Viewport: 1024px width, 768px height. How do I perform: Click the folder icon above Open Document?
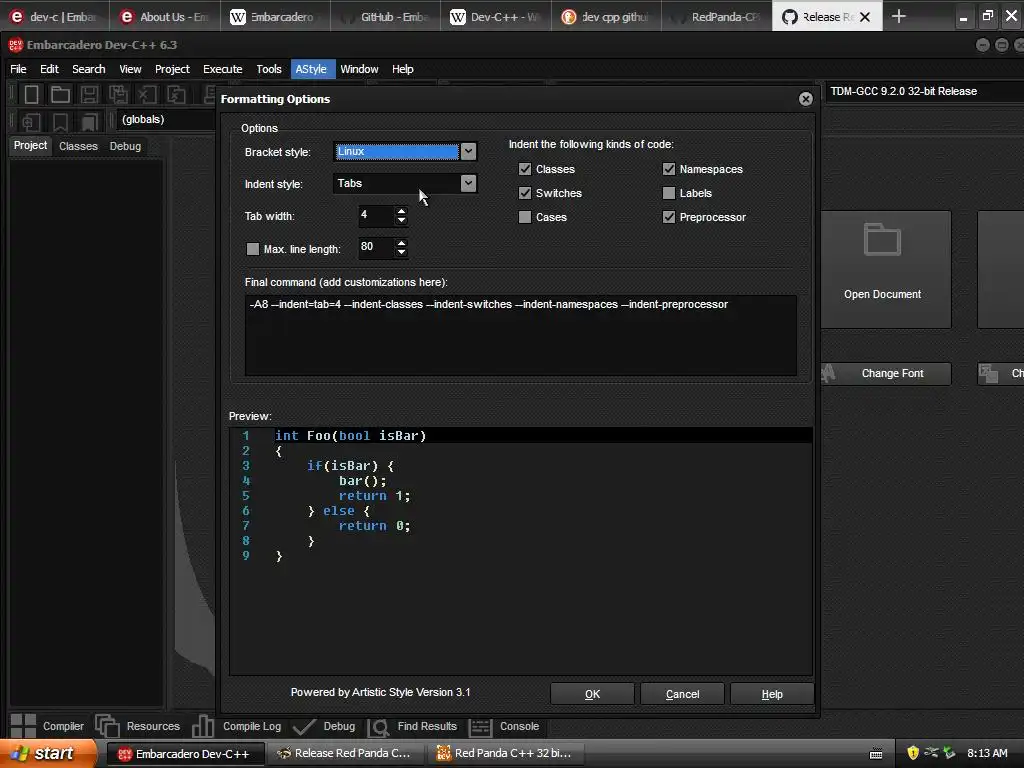pos(882,239)
